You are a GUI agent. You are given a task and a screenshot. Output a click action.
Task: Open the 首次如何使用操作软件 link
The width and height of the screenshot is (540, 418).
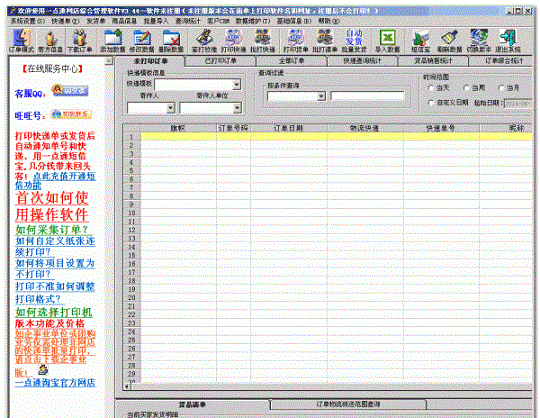[52, 206]
